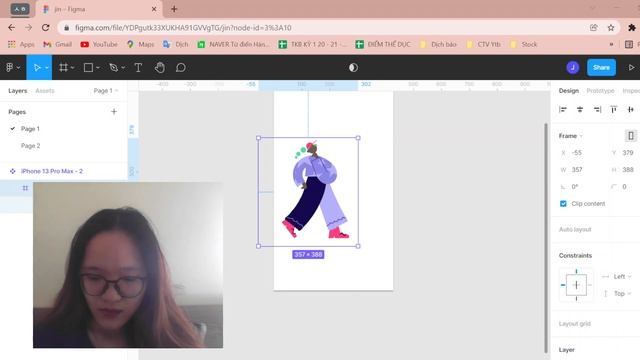
Task: Select Page 2 in the pages list
Action: (x=31, y=146)
